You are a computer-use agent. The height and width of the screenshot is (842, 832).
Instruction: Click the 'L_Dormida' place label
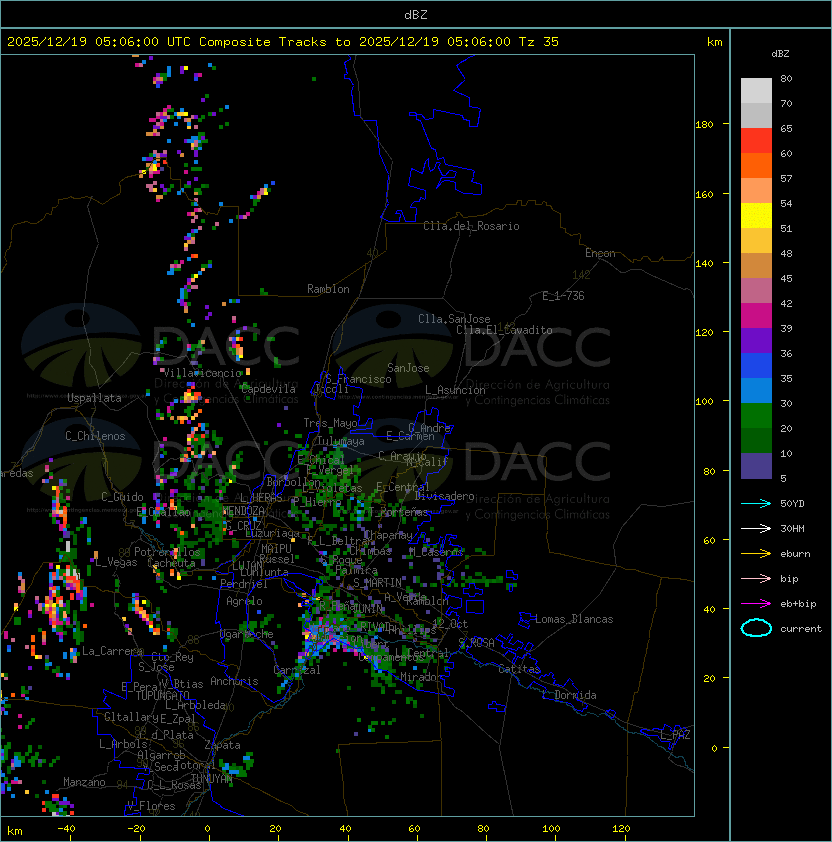pyautogui.click(x=569, y=695)
